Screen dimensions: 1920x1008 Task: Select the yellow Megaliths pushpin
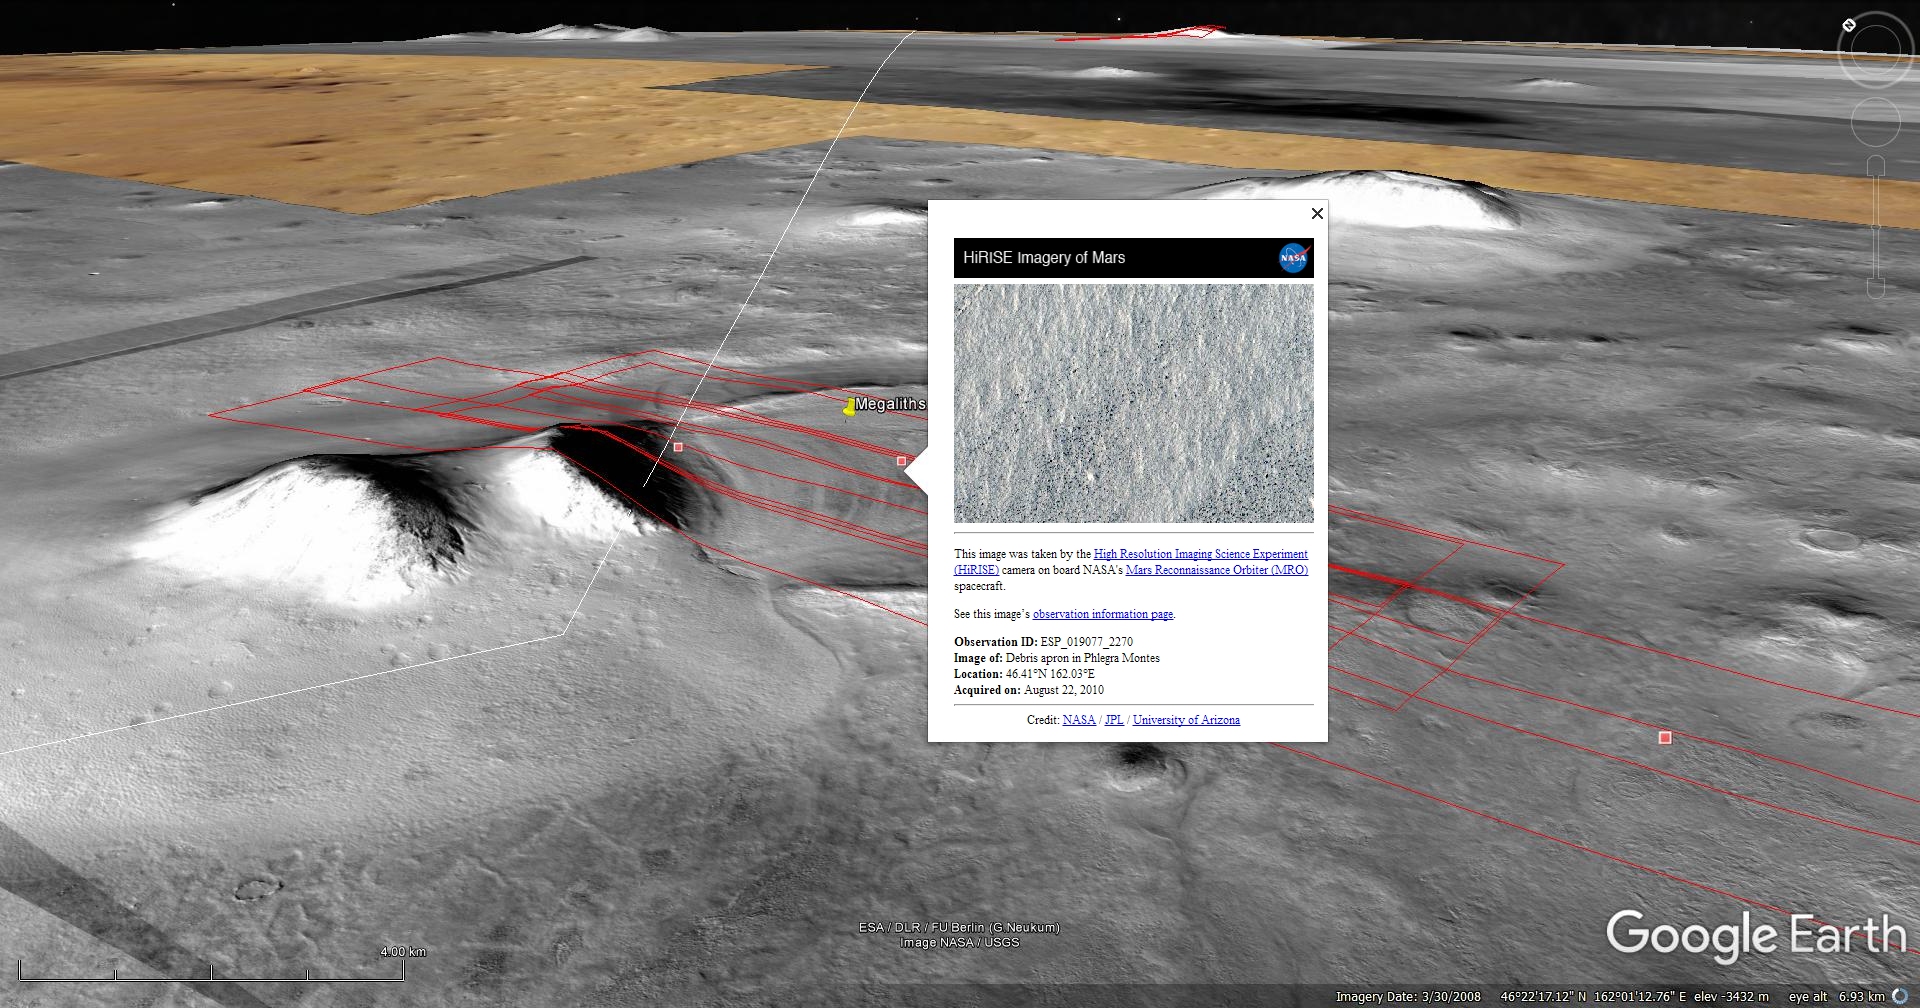tap(849, 406)
